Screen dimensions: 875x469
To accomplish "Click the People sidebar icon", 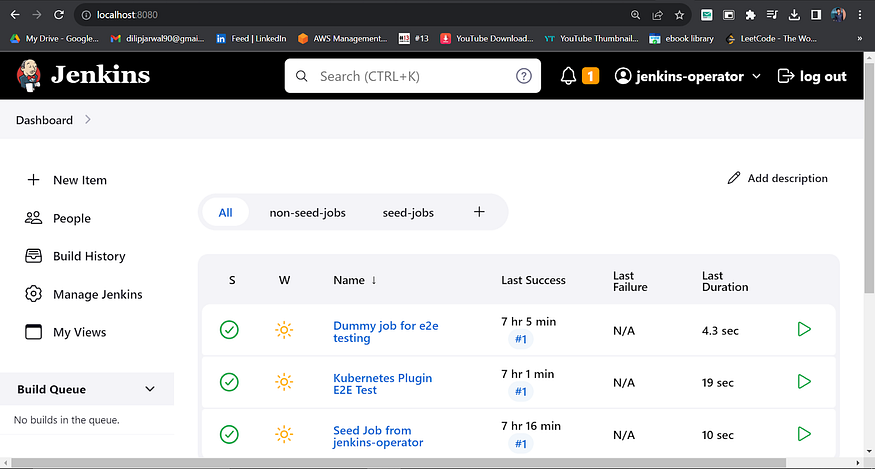I will pyautogui.click(x=33, y=218).
